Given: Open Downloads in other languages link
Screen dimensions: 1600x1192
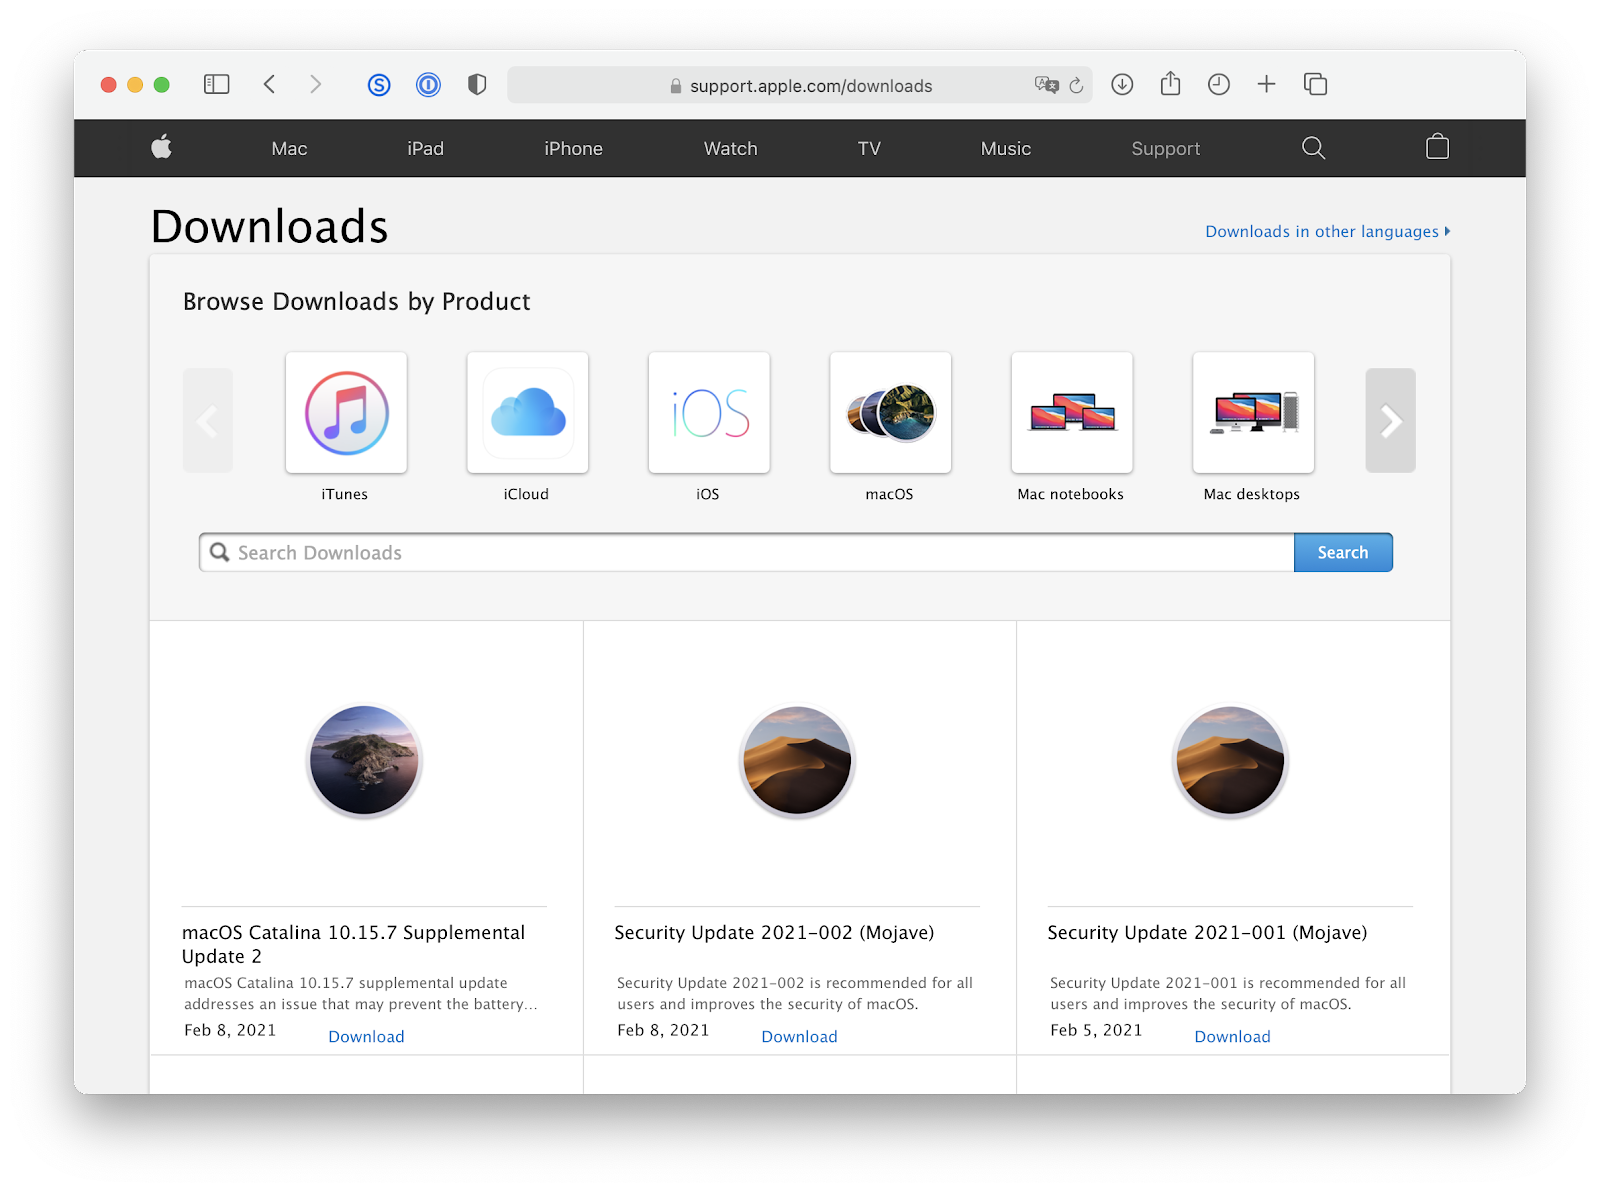Looking at the screenshot, I should [1327, 231].
